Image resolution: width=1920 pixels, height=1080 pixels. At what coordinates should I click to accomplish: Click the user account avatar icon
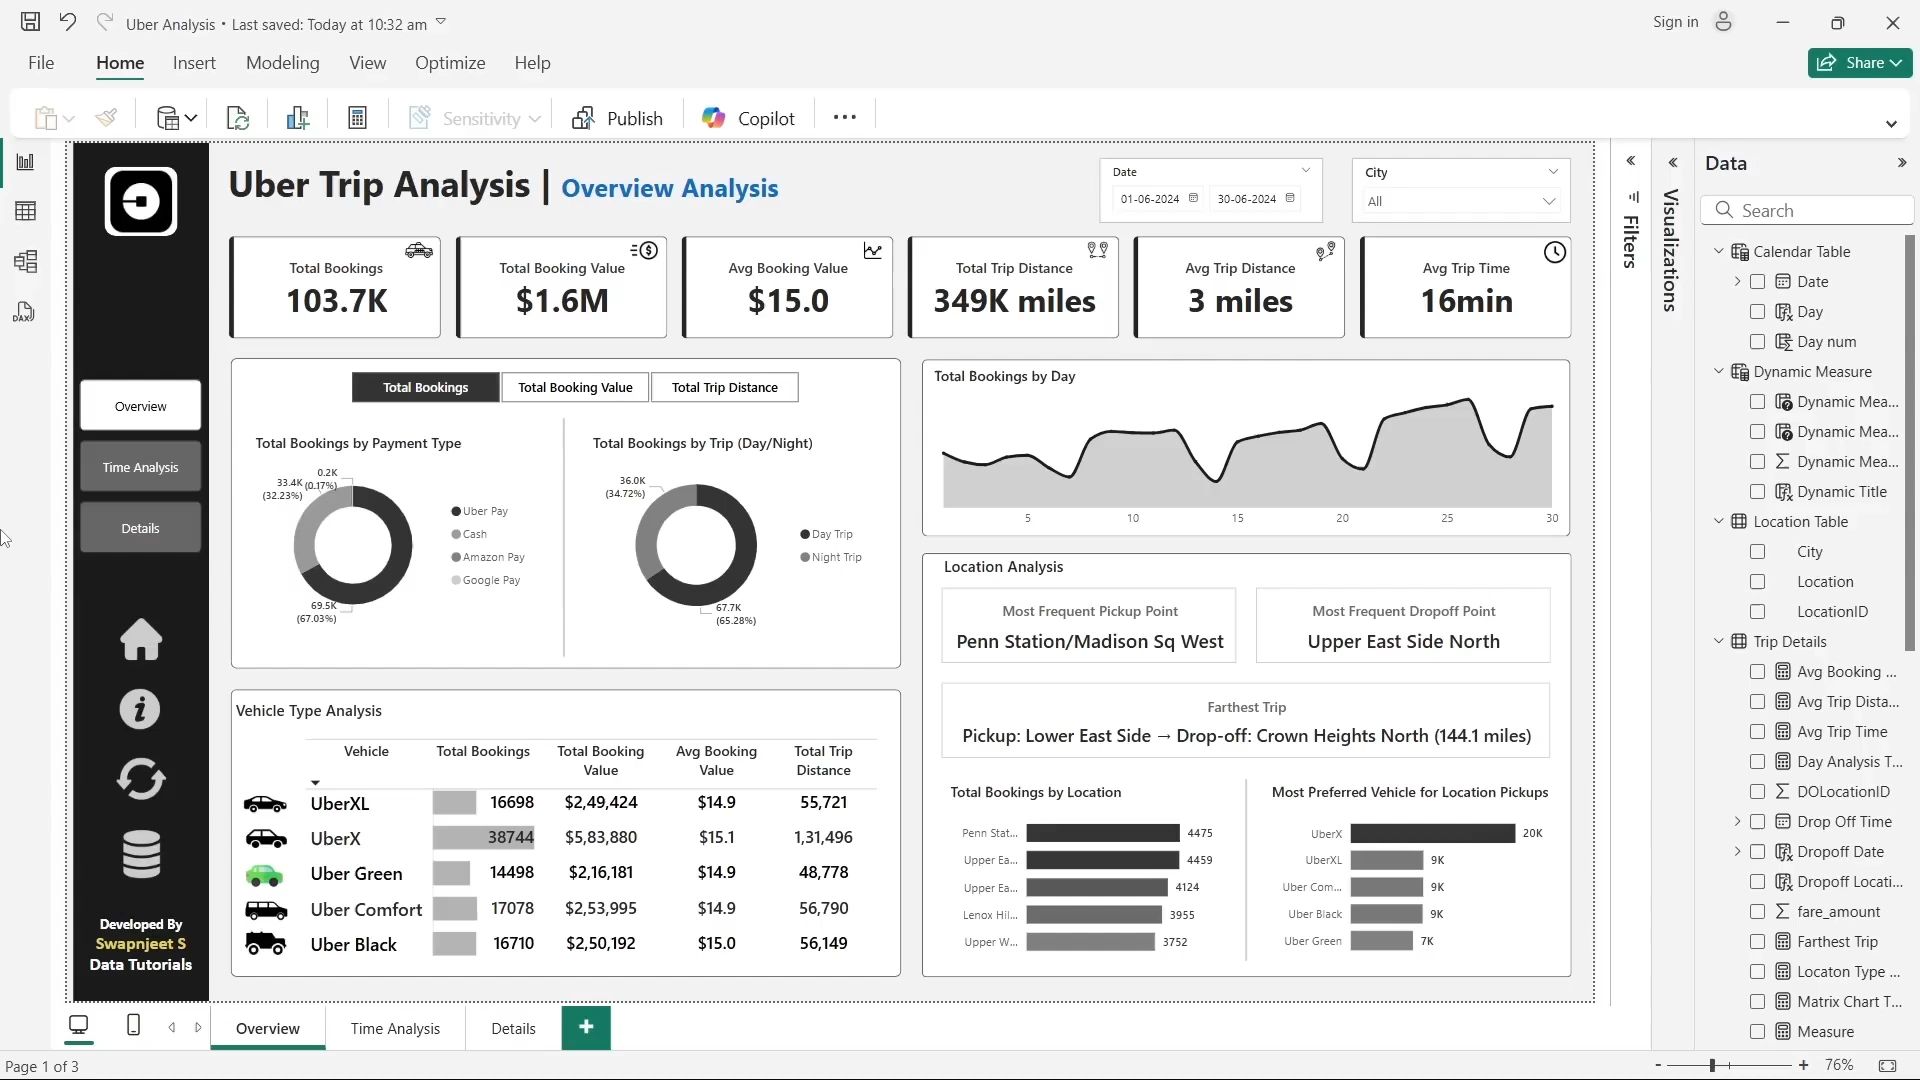point(1723,22)
